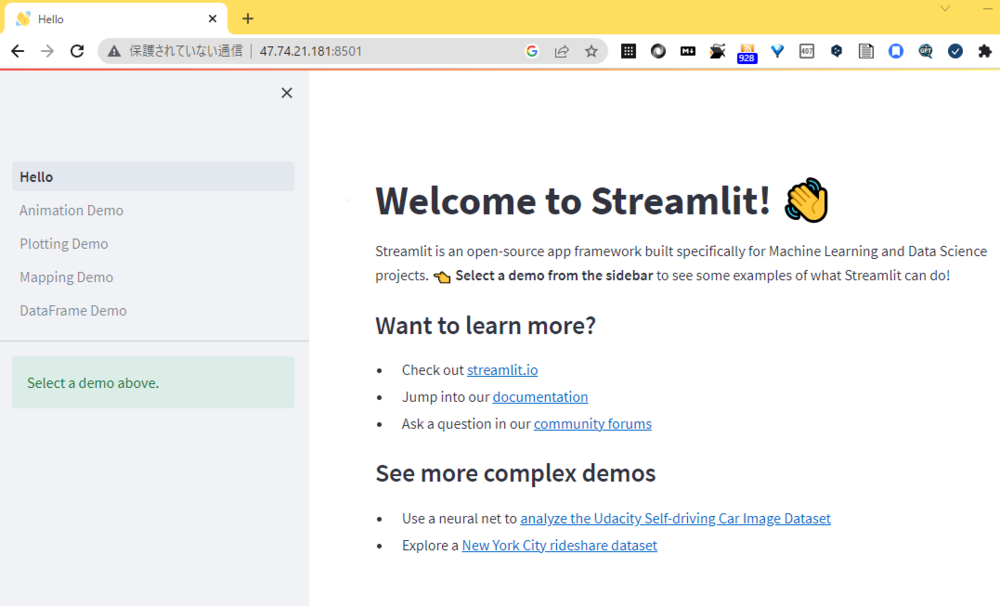Image resolution: width=1000 pixels, height=606 pixels.
Task: Open Plotting Demo from the sidebar
Action: (x=64, y=244)
